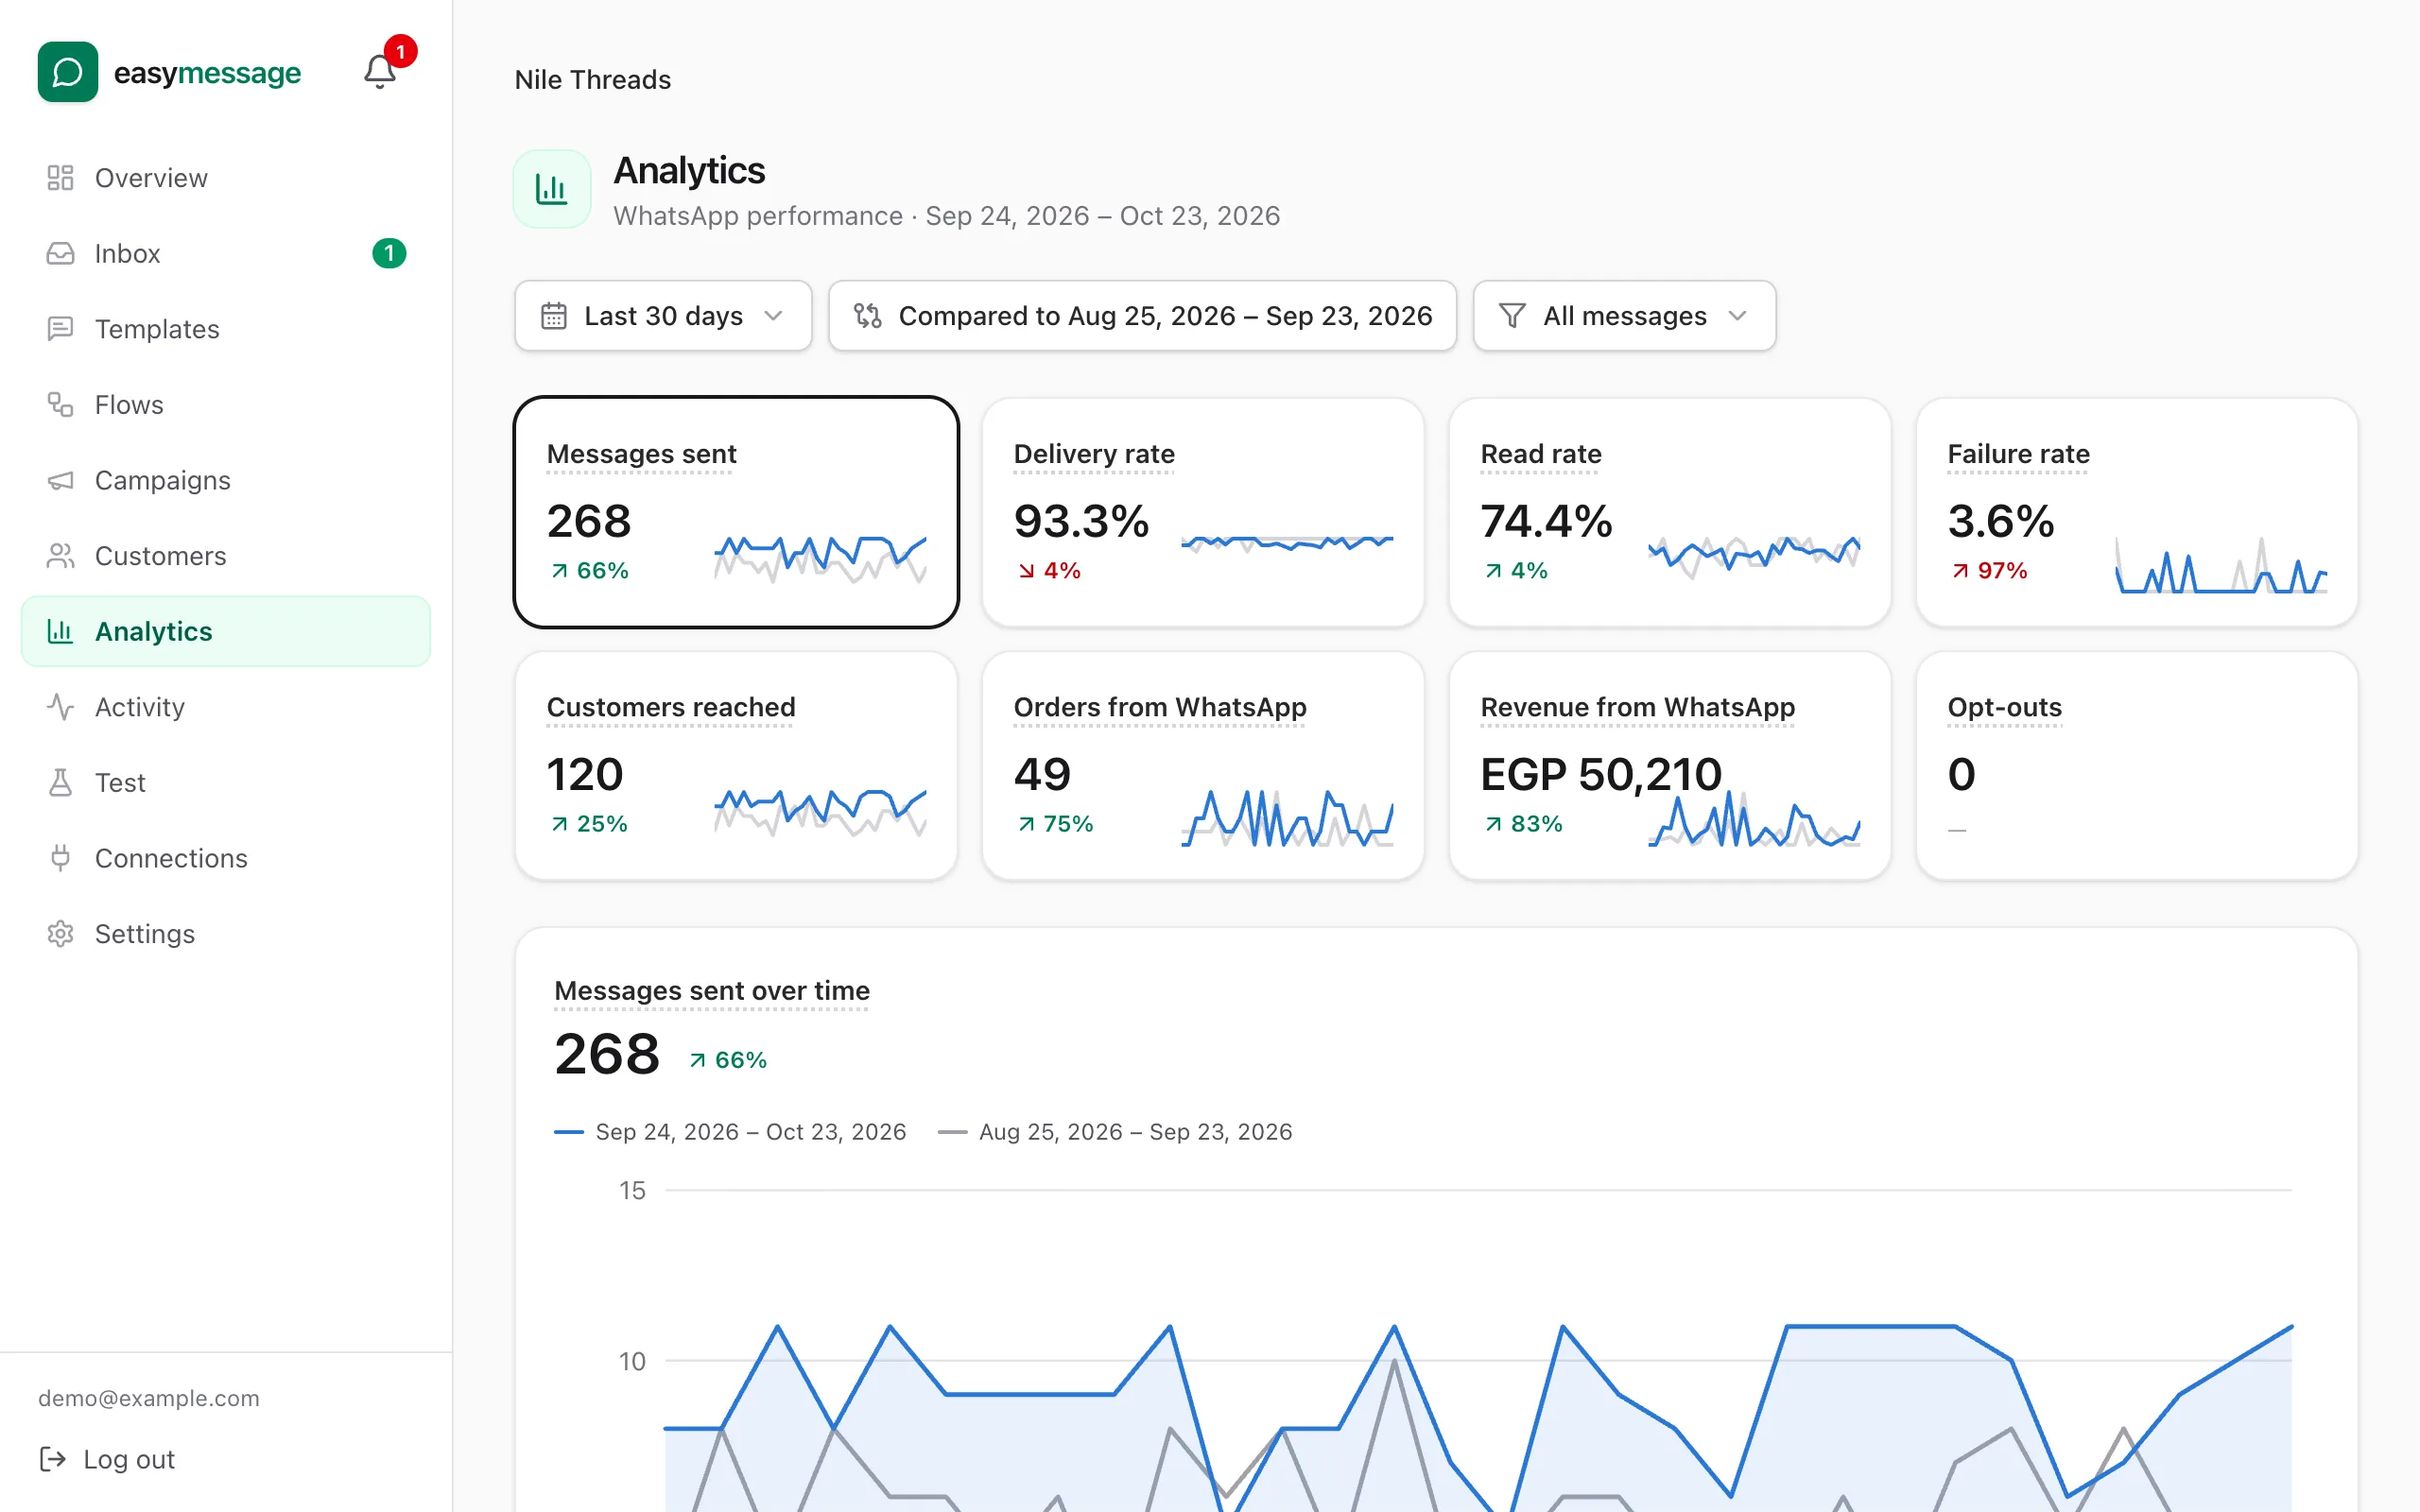Open the Compared to date range selector
Screen dimensions: 2420x1512
pos(1142,316)
